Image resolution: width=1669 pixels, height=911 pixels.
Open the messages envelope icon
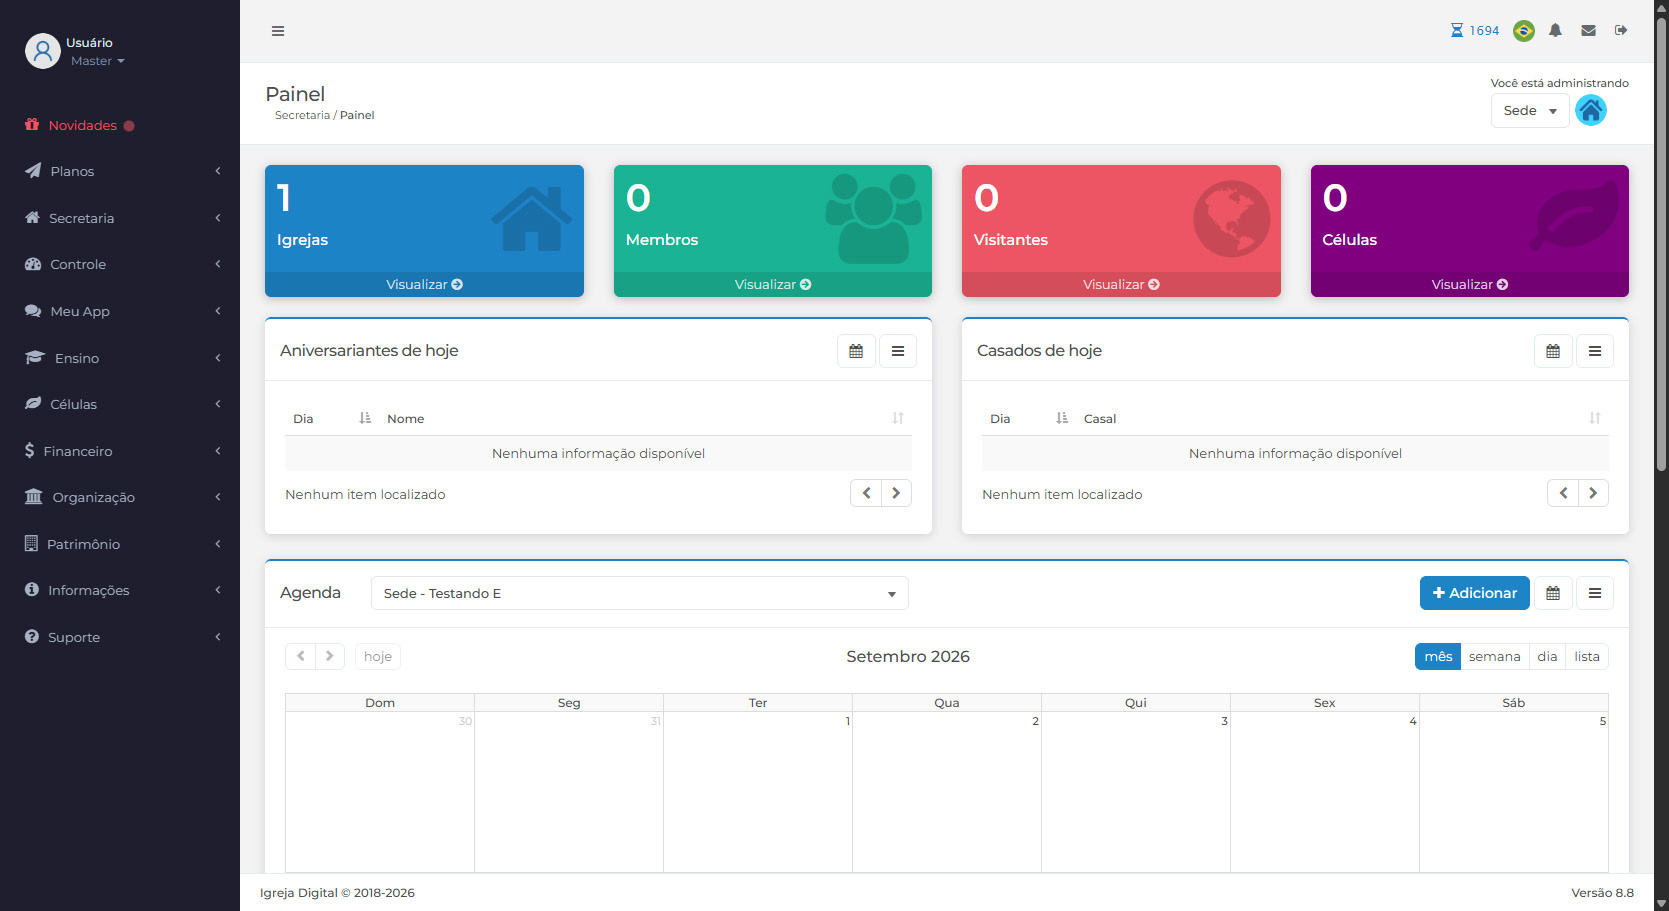(x=1588, y=31)
